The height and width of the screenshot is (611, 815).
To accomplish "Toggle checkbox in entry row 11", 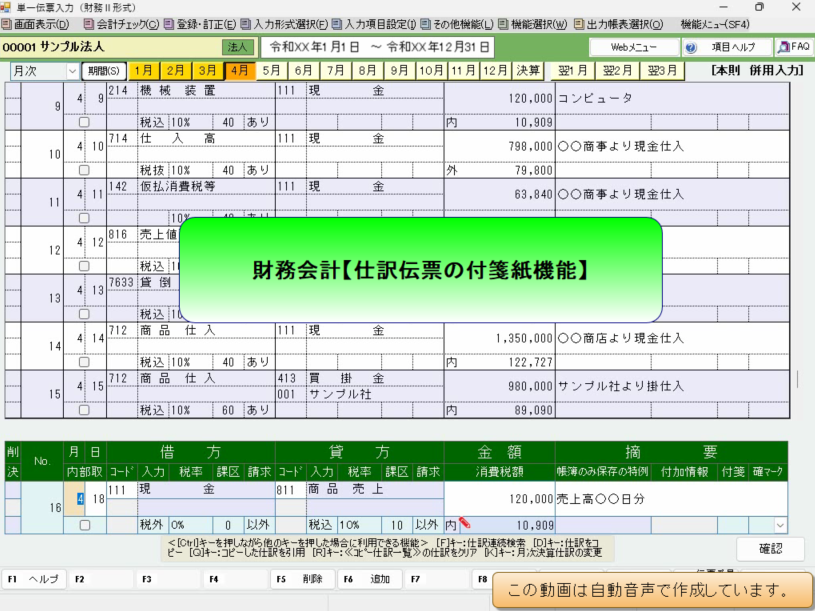I will click(84, 218).
